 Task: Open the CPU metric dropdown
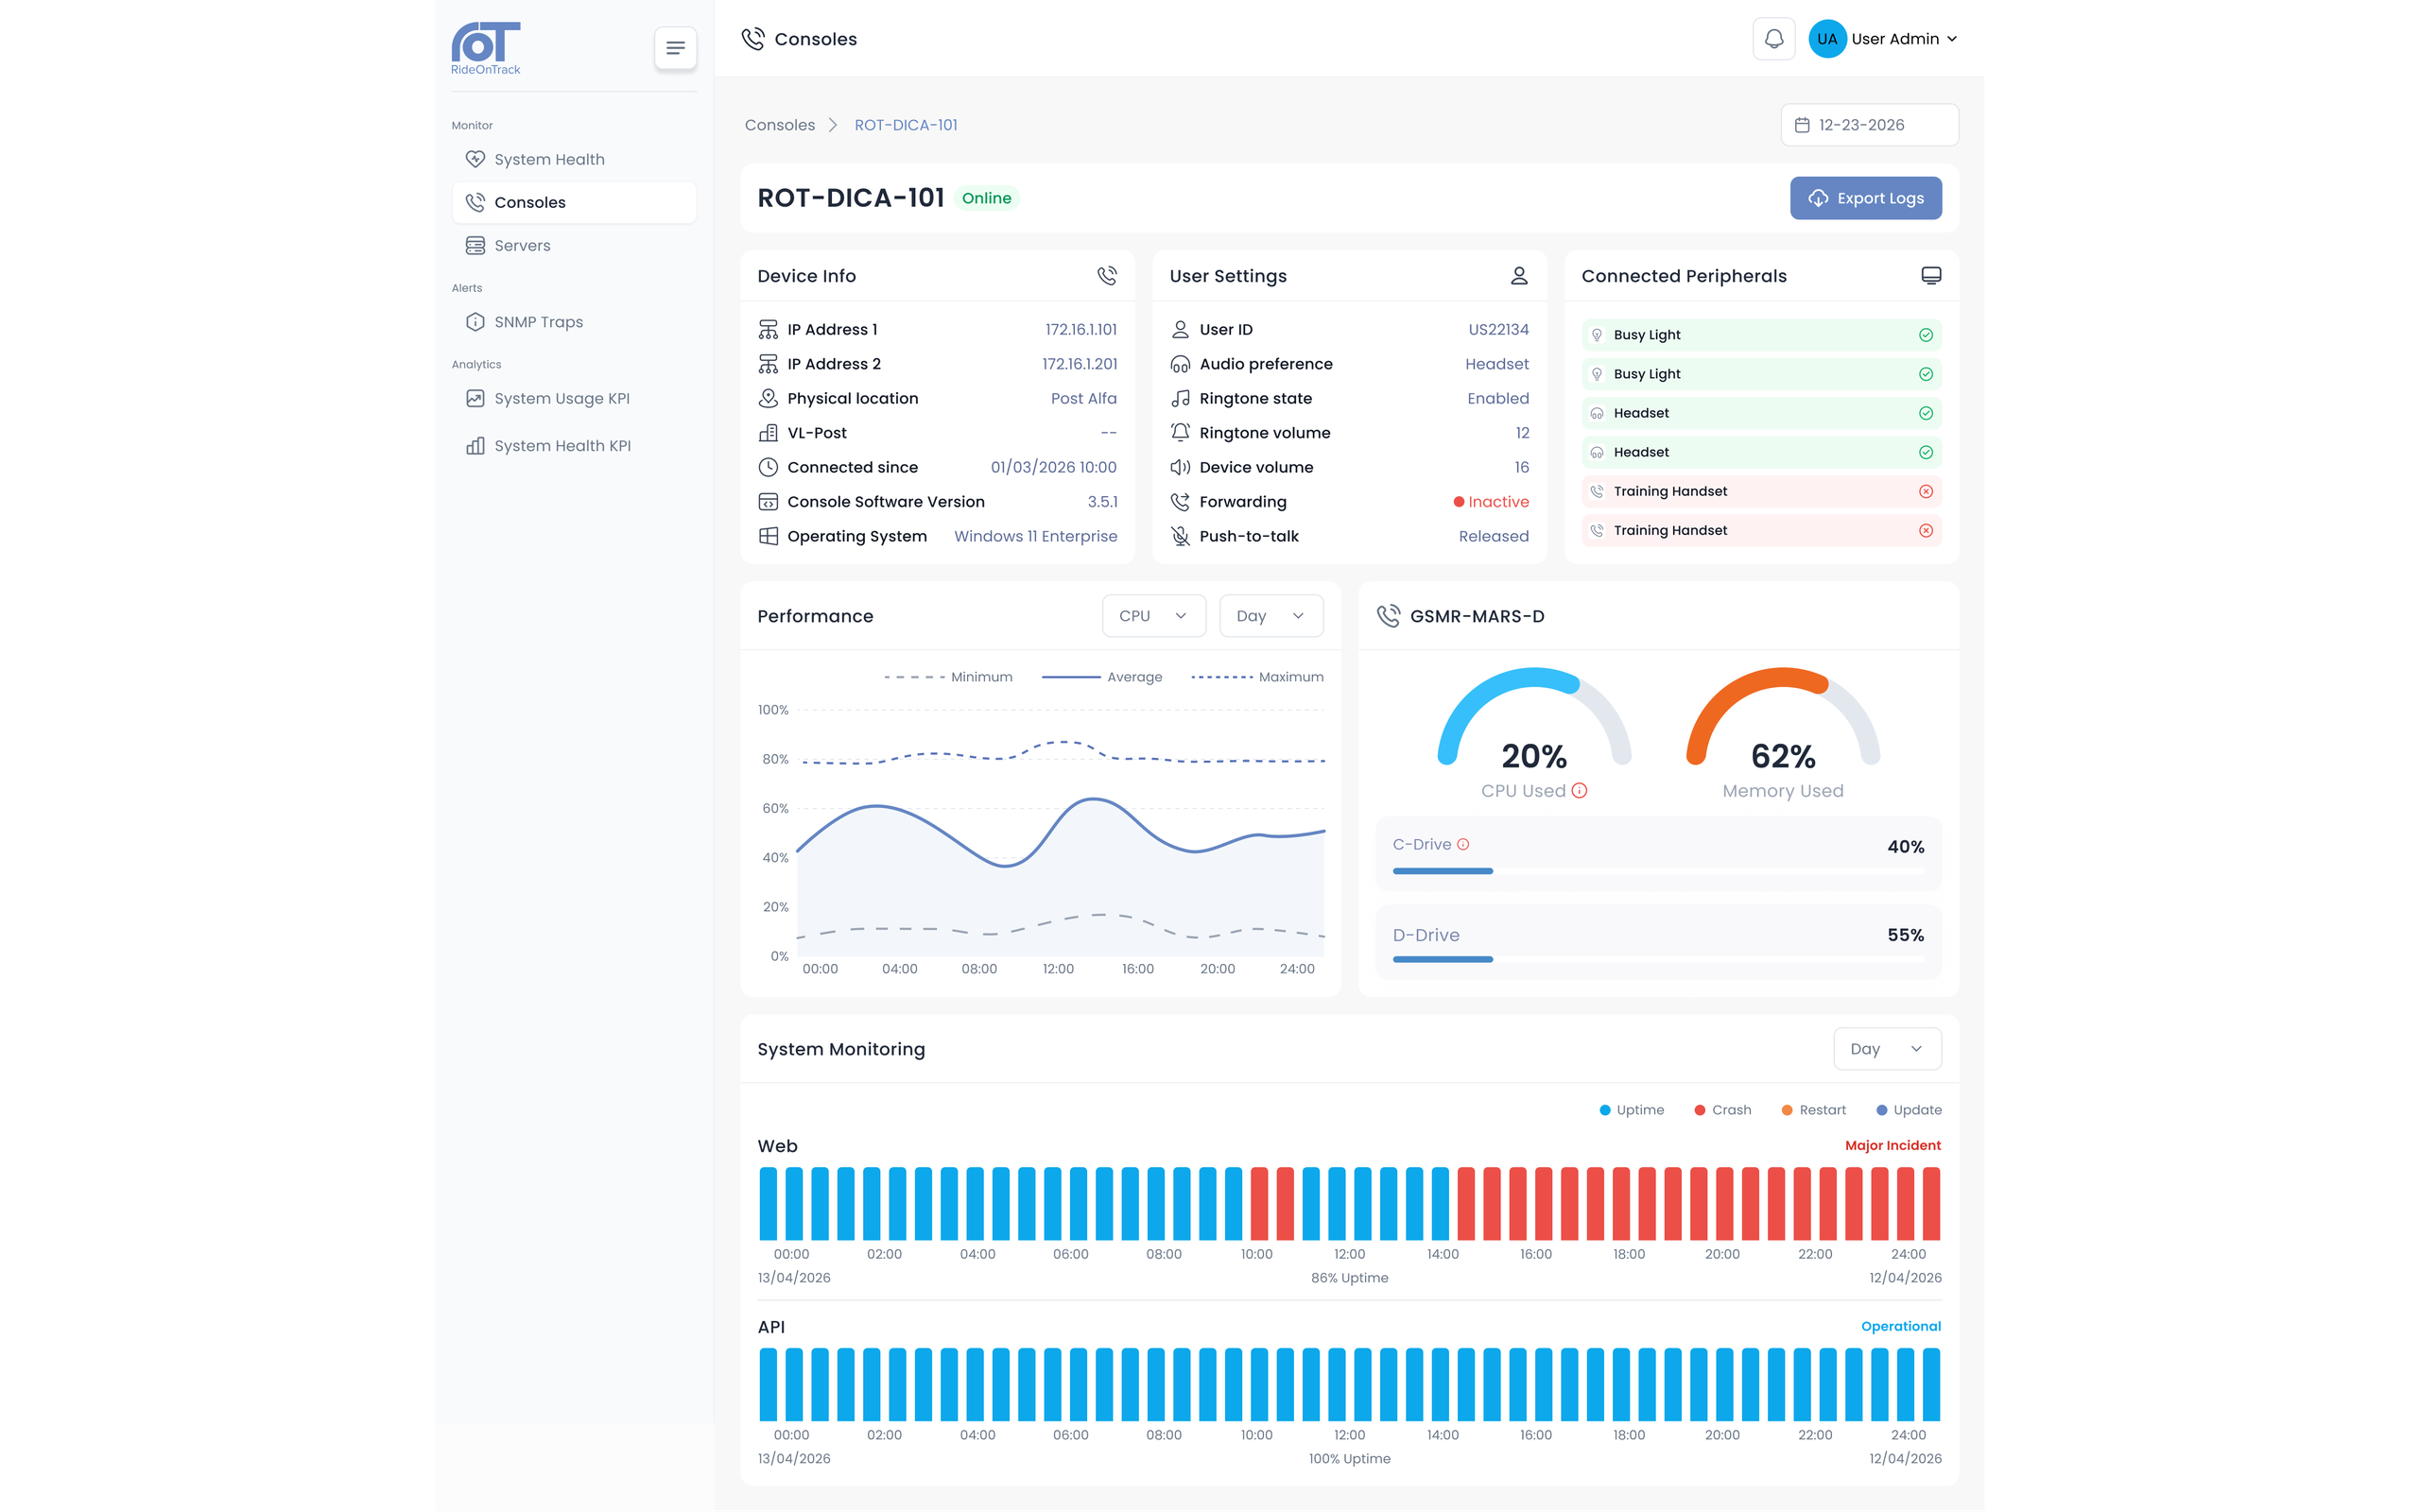pyautogui.click(x=1153, y=616)
